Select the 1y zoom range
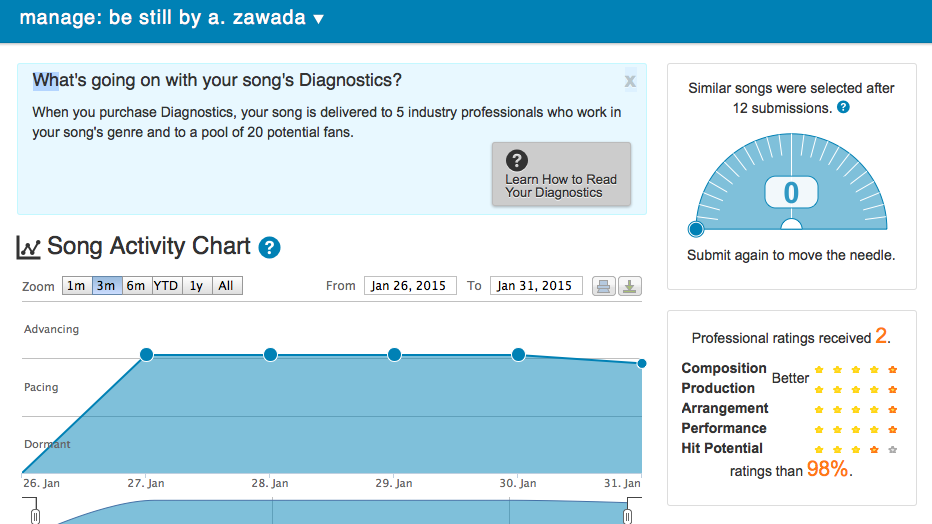The width and height of the screenshot is (932, 524). pos(197,286)
